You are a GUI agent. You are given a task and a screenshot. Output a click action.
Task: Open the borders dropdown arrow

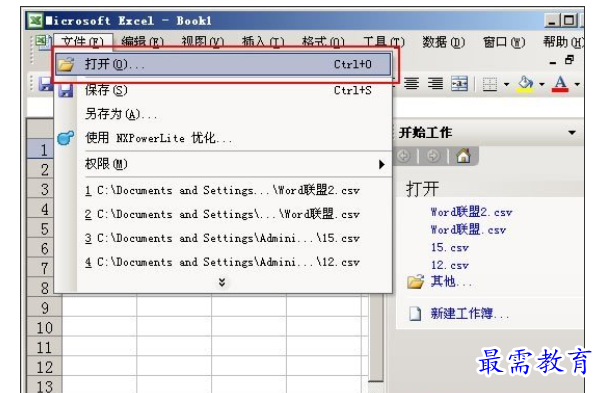(507, 84)
